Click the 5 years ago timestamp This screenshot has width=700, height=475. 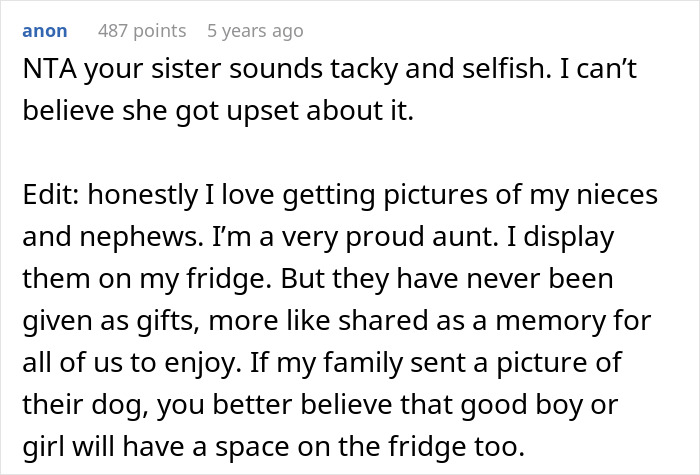point(254,32)
